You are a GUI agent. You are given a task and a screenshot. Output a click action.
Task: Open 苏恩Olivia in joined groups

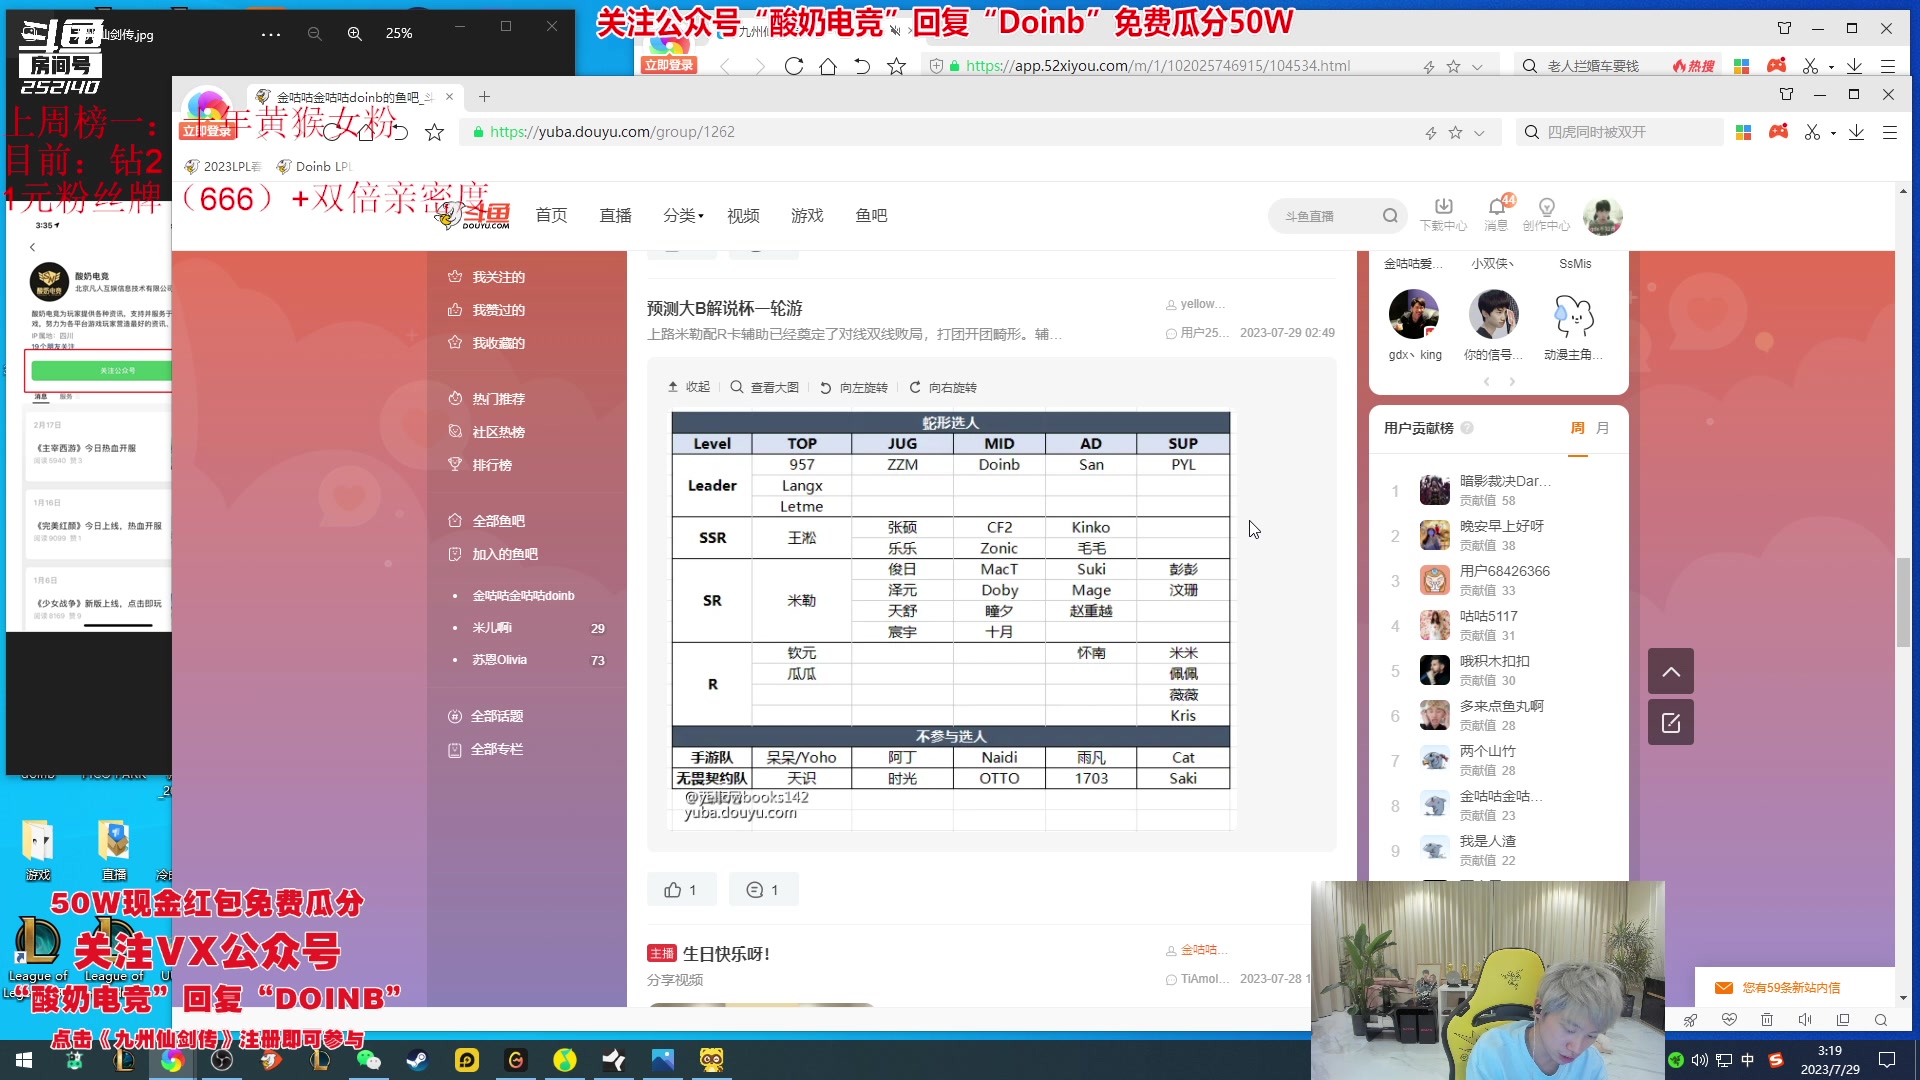pyautogui.click(x=499, y=660)
